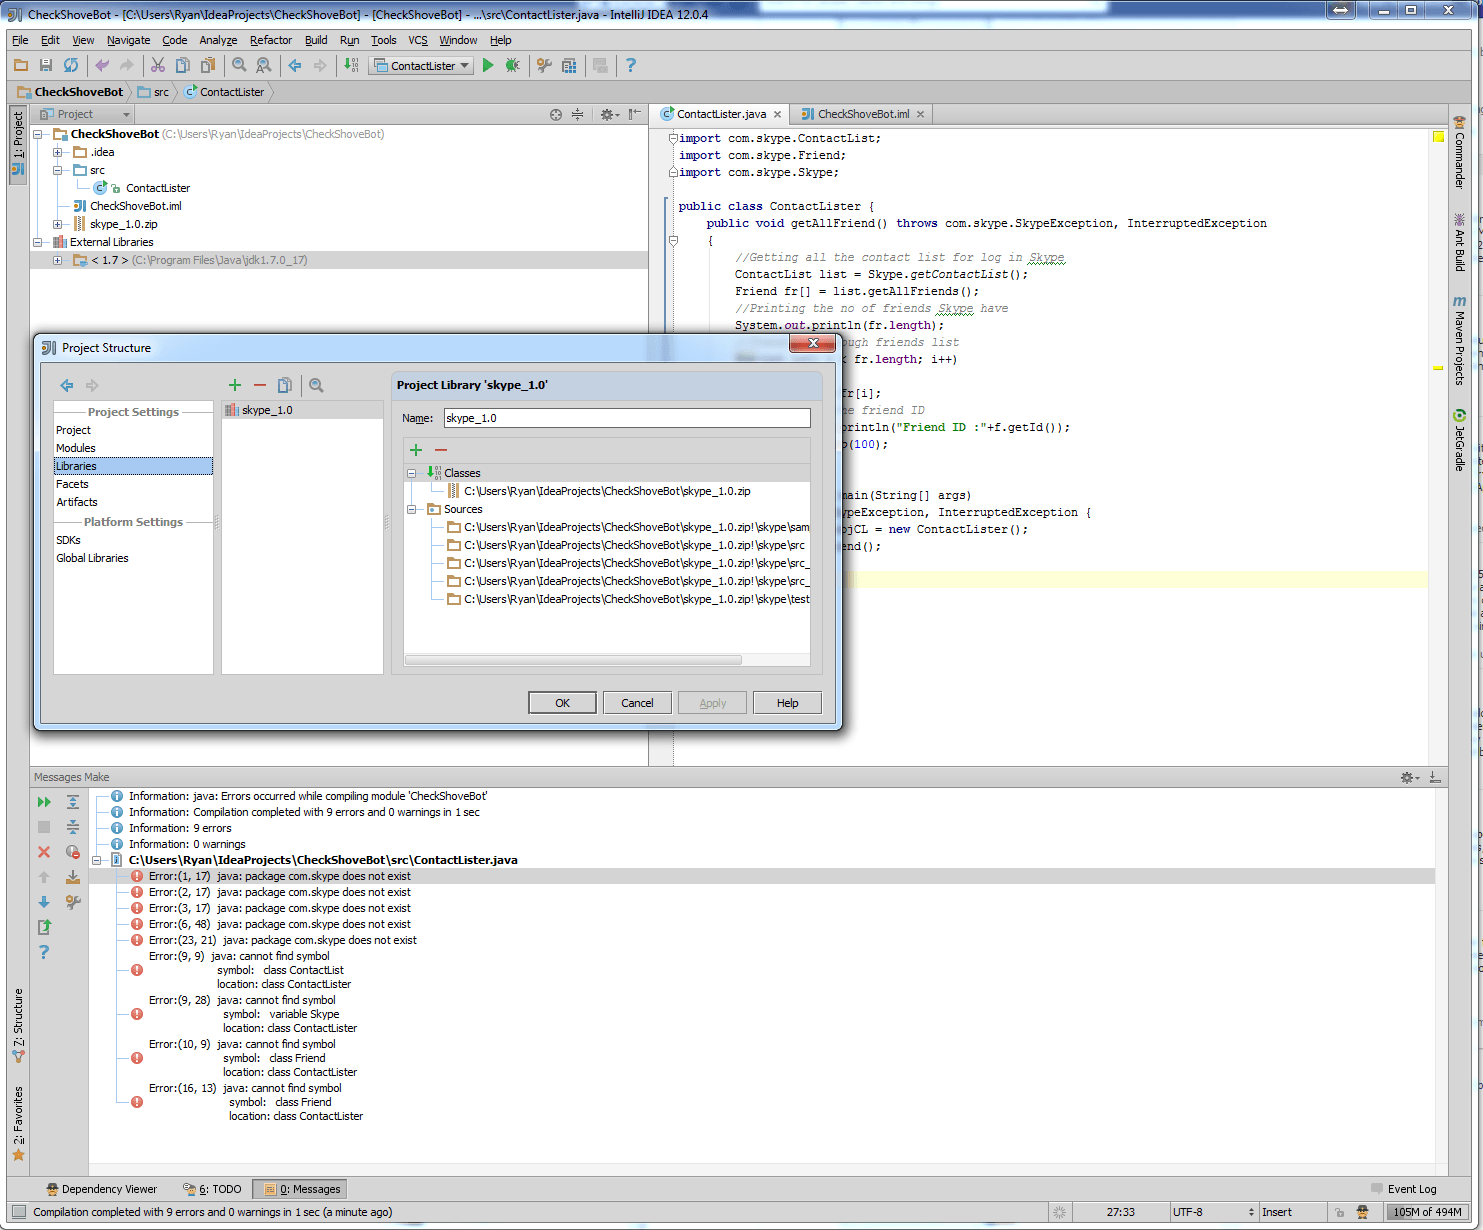Add new library with green plus

(235, 385)
